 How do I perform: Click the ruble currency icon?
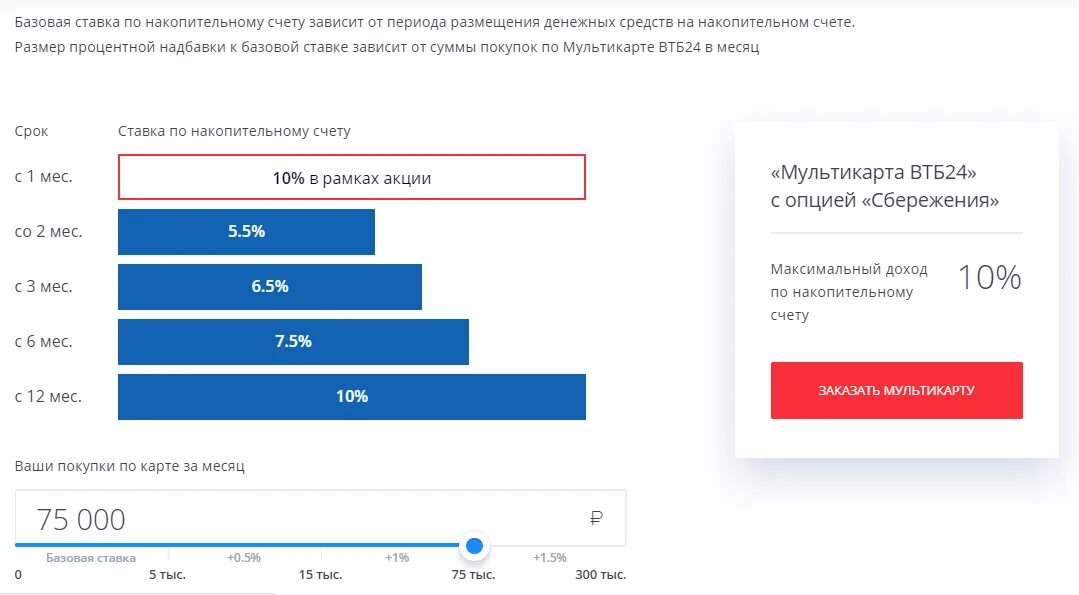click(x=597, y=518)
